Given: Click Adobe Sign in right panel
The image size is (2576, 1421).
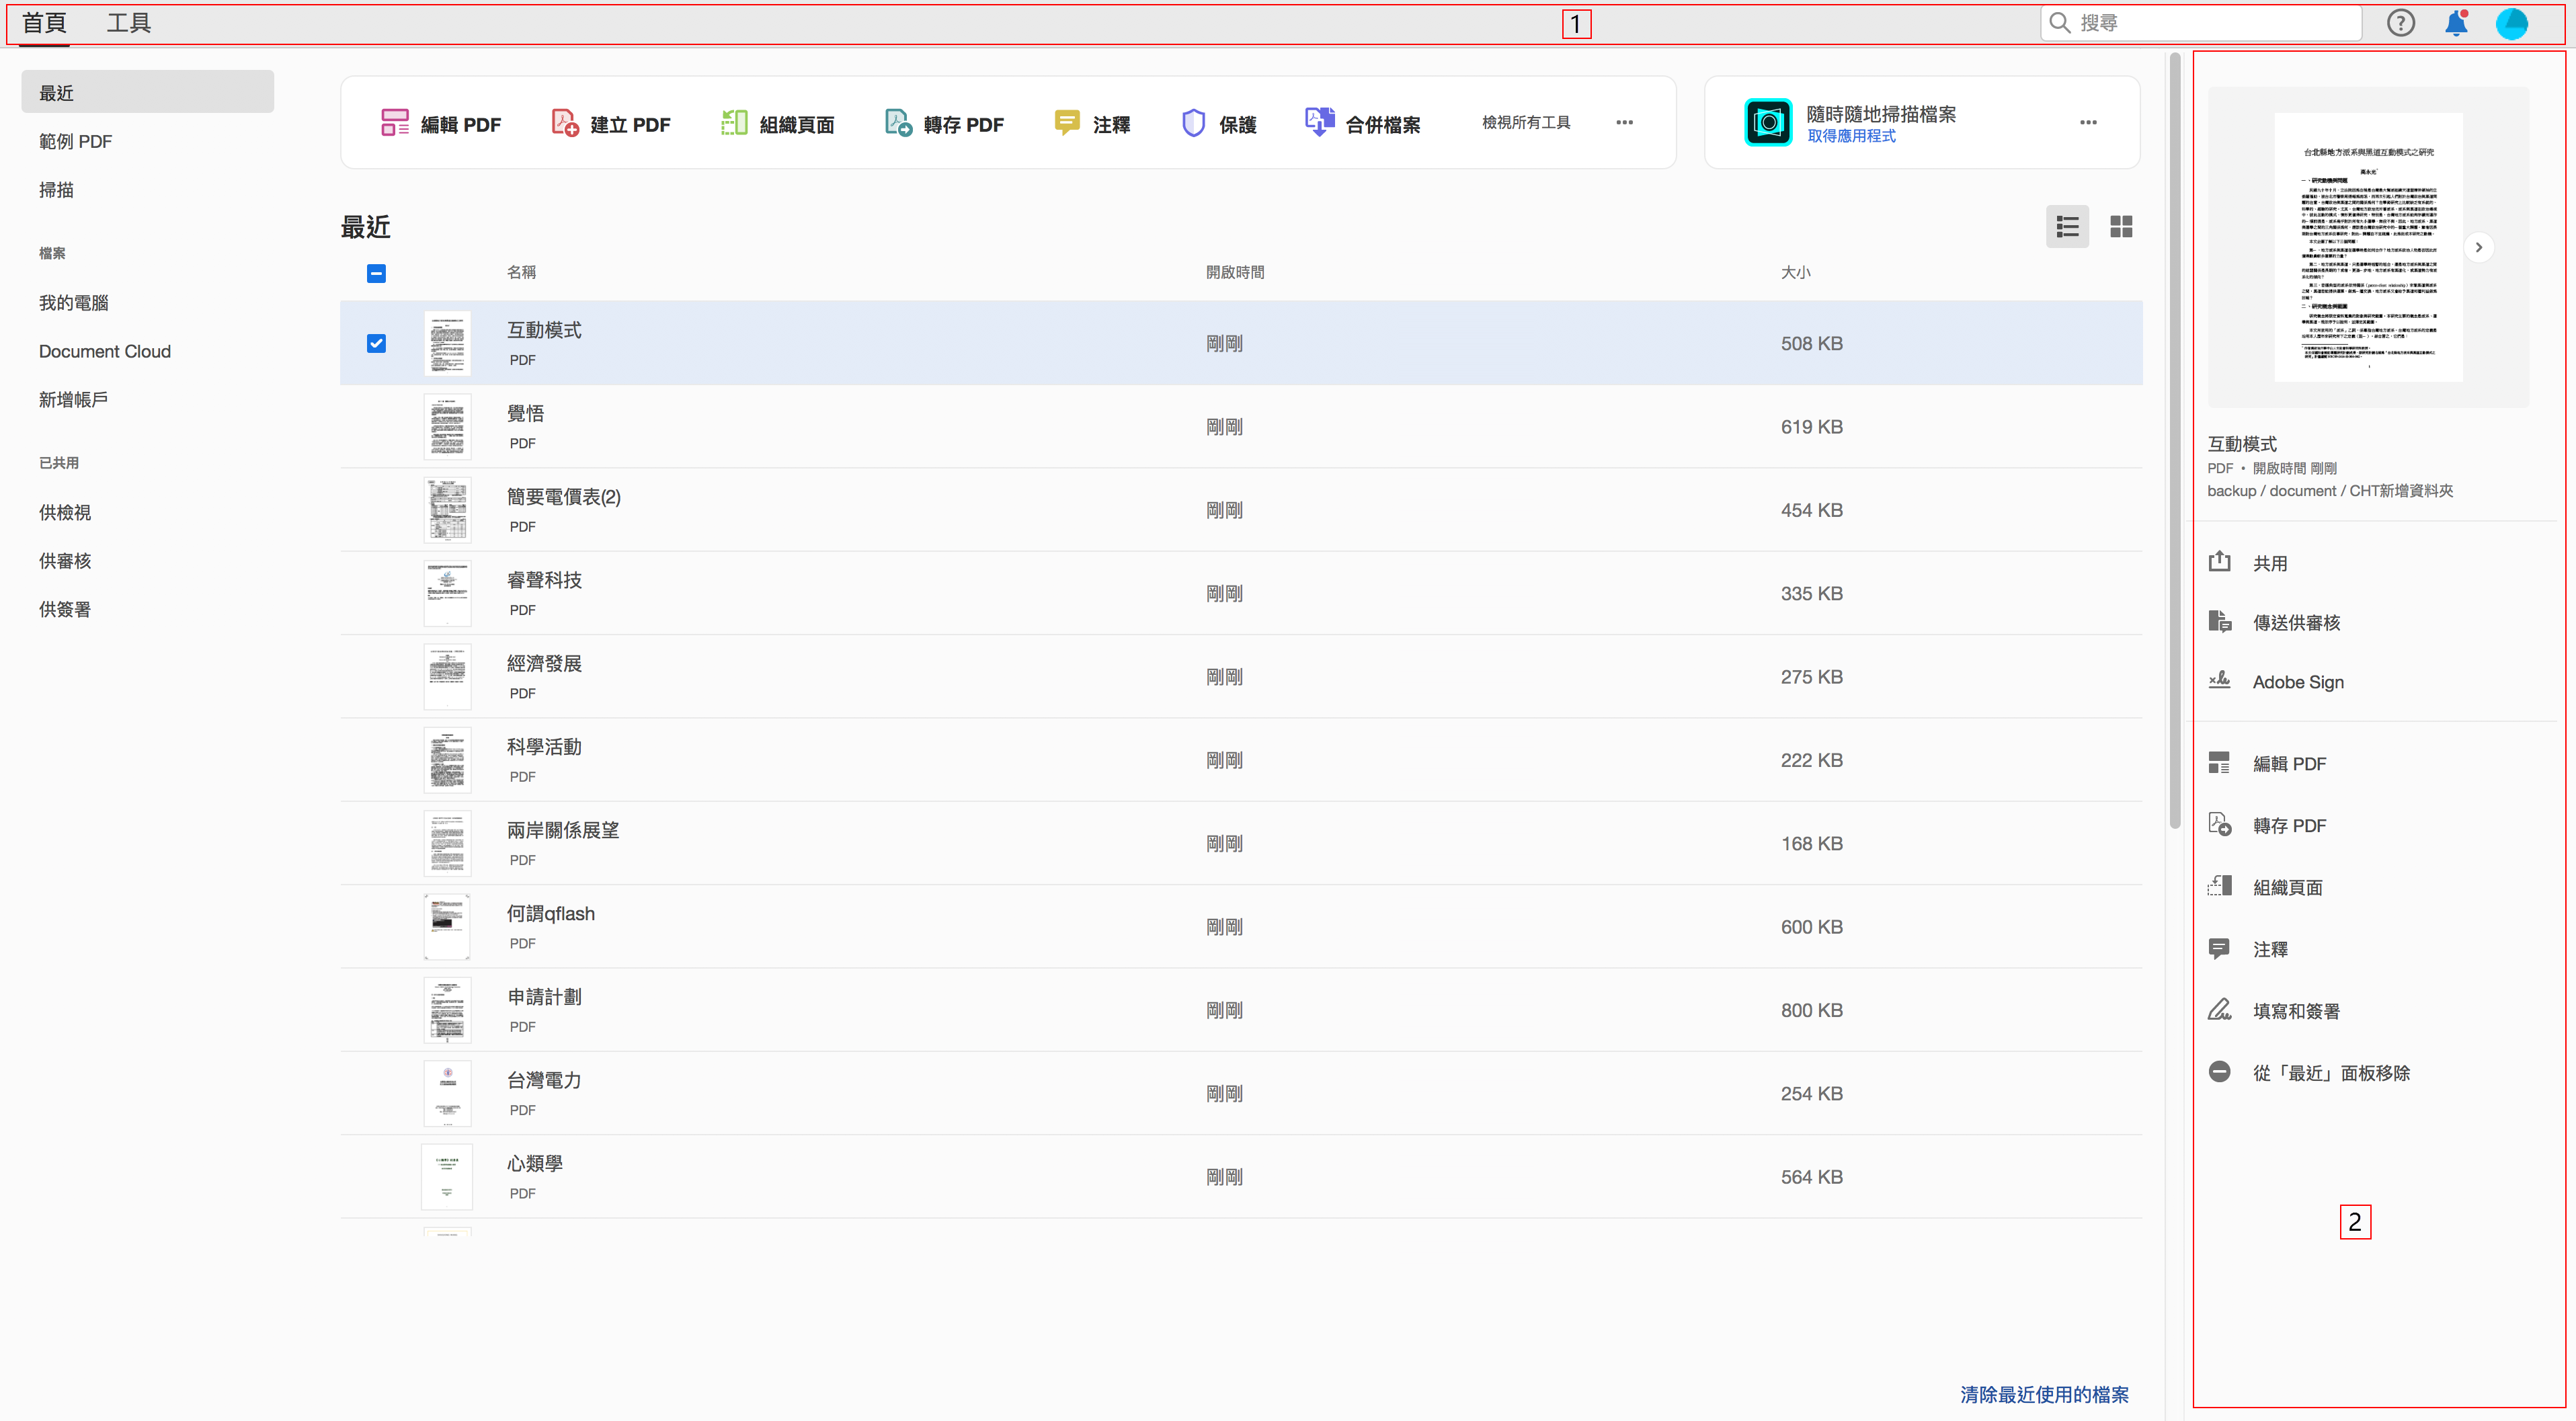Looking at the screenshot, I should 2297,682.
